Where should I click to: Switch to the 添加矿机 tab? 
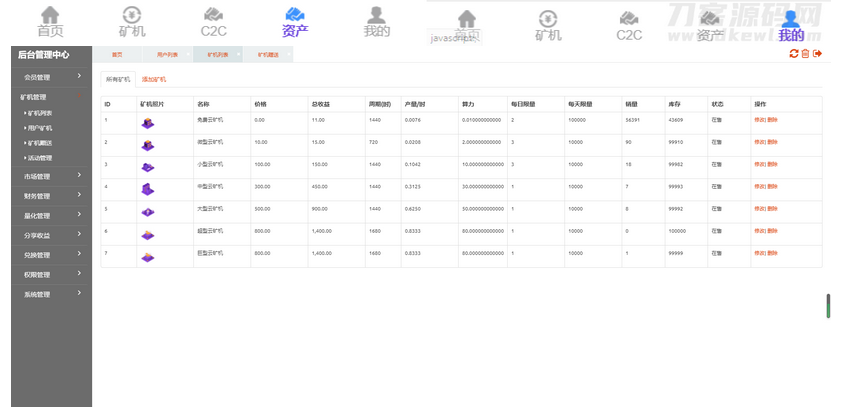[x=154, y=79]
